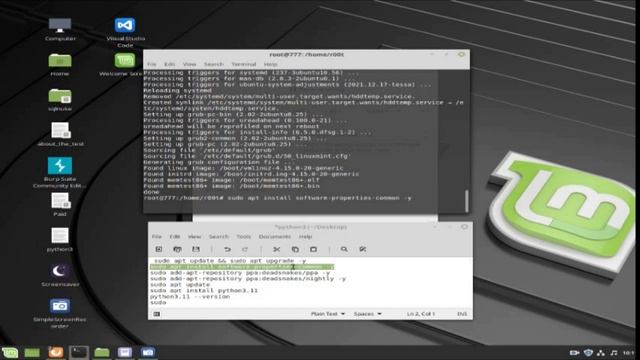Viewport: 640px width, 360px height.
Task: Click Visual Studio Code desktop icon
Action: click(x=125, y=32)
